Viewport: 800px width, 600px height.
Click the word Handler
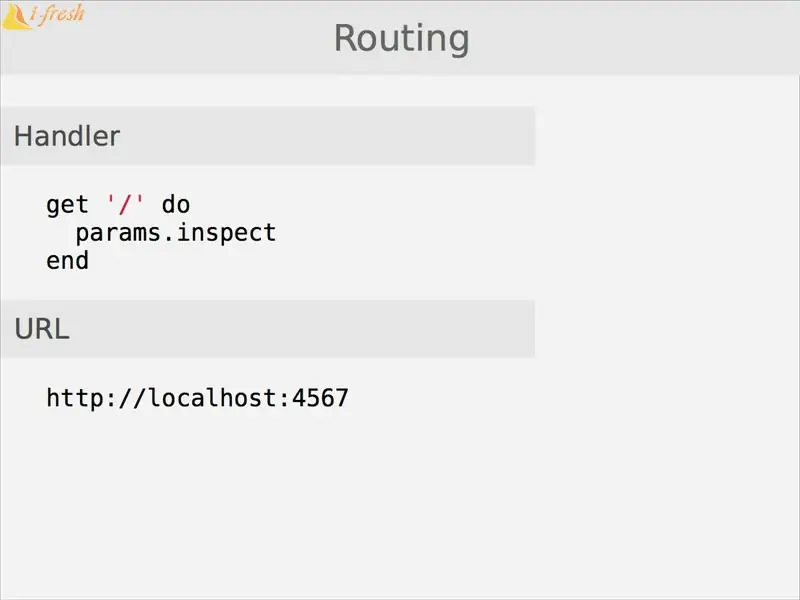click(67, 136)
